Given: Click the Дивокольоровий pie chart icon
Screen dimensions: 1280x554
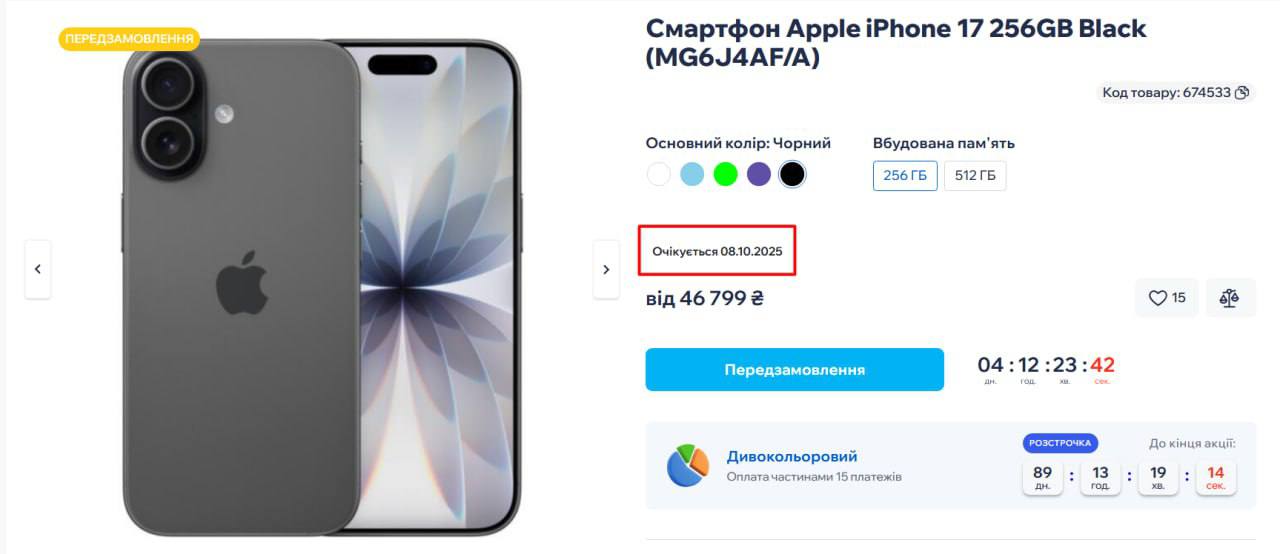Looking at the screenshot, I should point(688,465).
